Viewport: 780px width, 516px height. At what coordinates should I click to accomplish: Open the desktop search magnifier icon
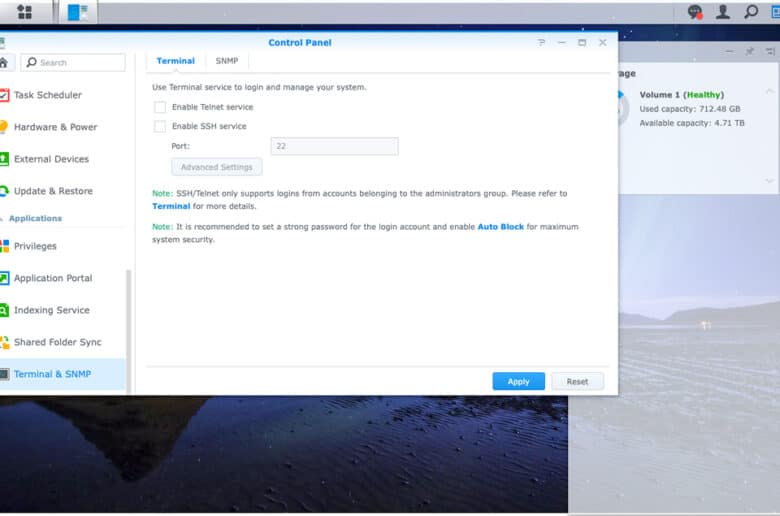click(751, 11)
